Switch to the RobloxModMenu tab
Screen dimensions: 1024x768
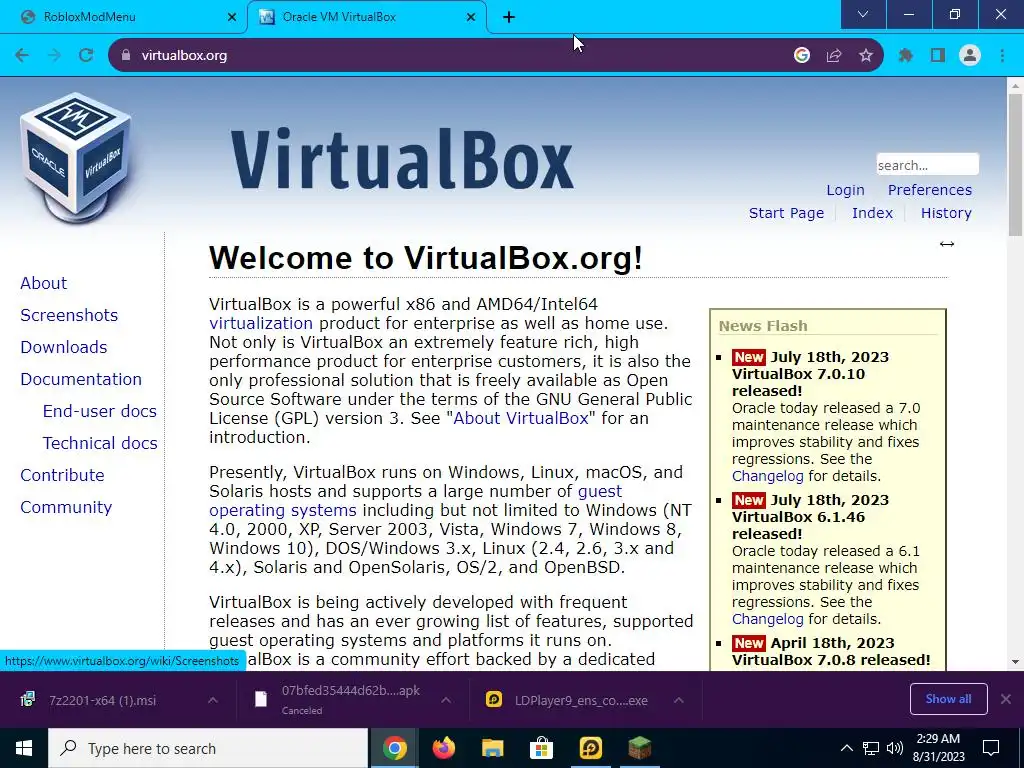click(124, 17)
